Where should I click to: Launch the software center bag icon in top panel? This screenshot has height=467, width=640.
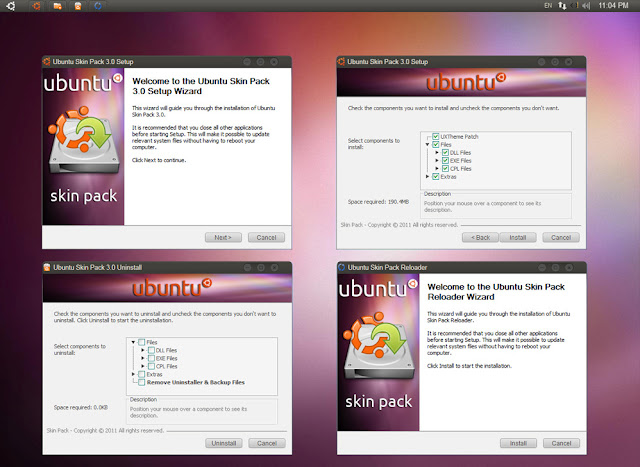pyautogui.click(x=78, y=6)
